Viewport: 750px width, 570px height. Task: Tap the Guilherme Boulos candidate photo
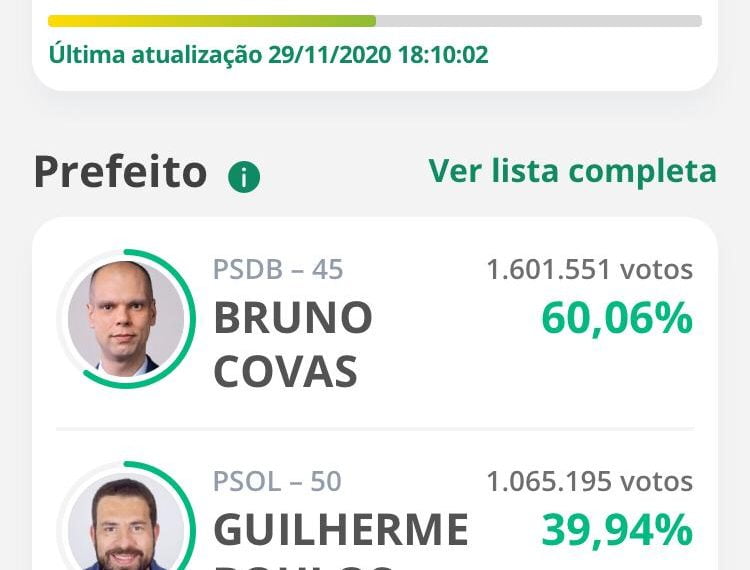126,524
